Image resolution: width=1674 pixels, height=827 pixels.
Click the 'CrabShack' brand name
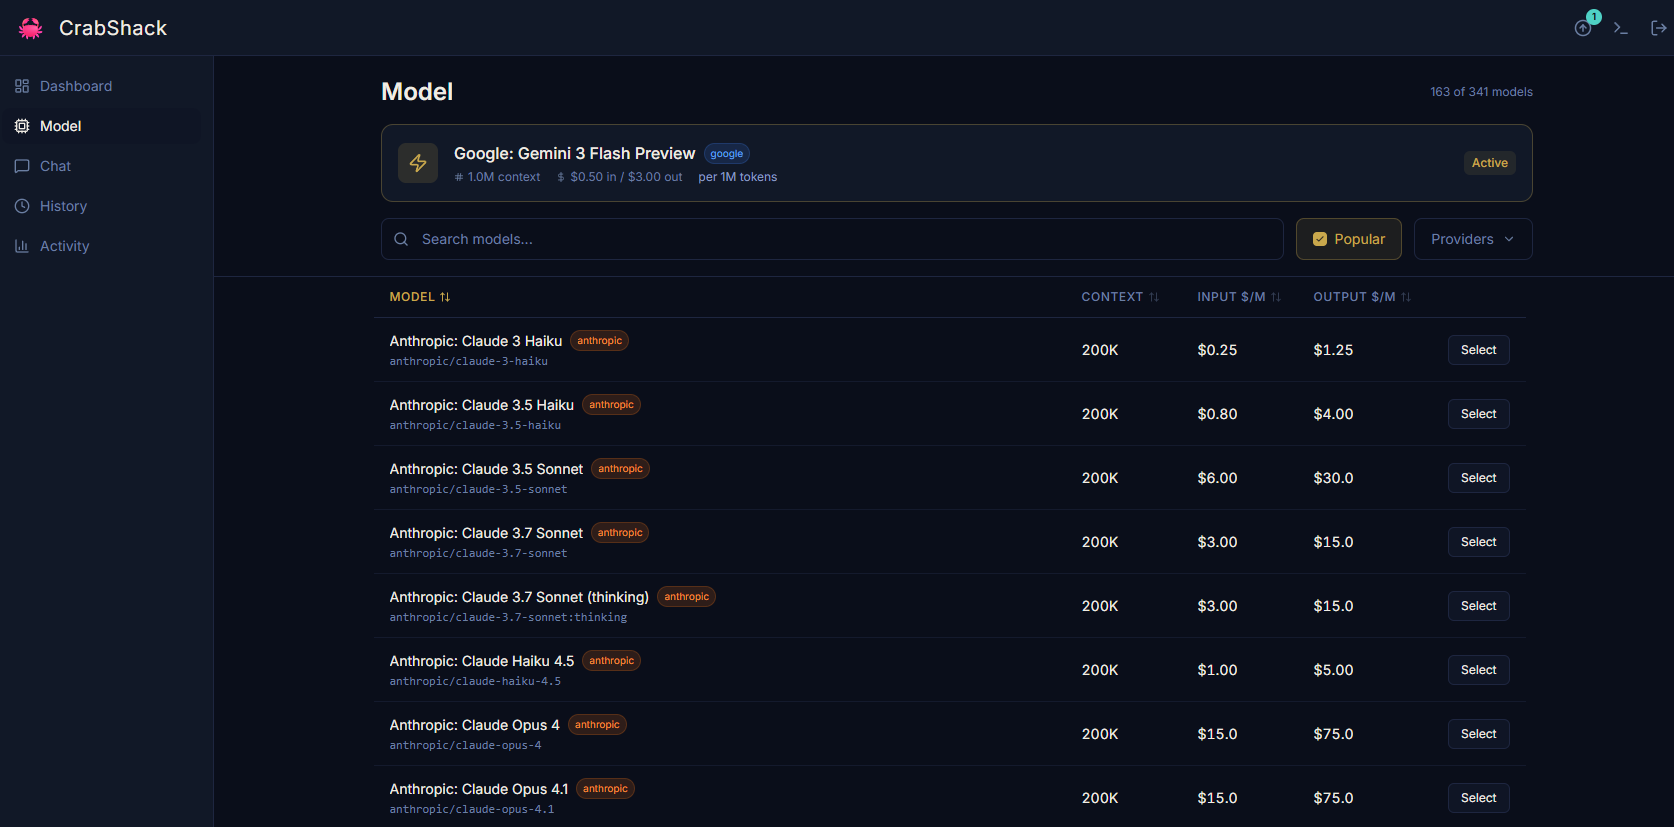click(x=113, y=28)
